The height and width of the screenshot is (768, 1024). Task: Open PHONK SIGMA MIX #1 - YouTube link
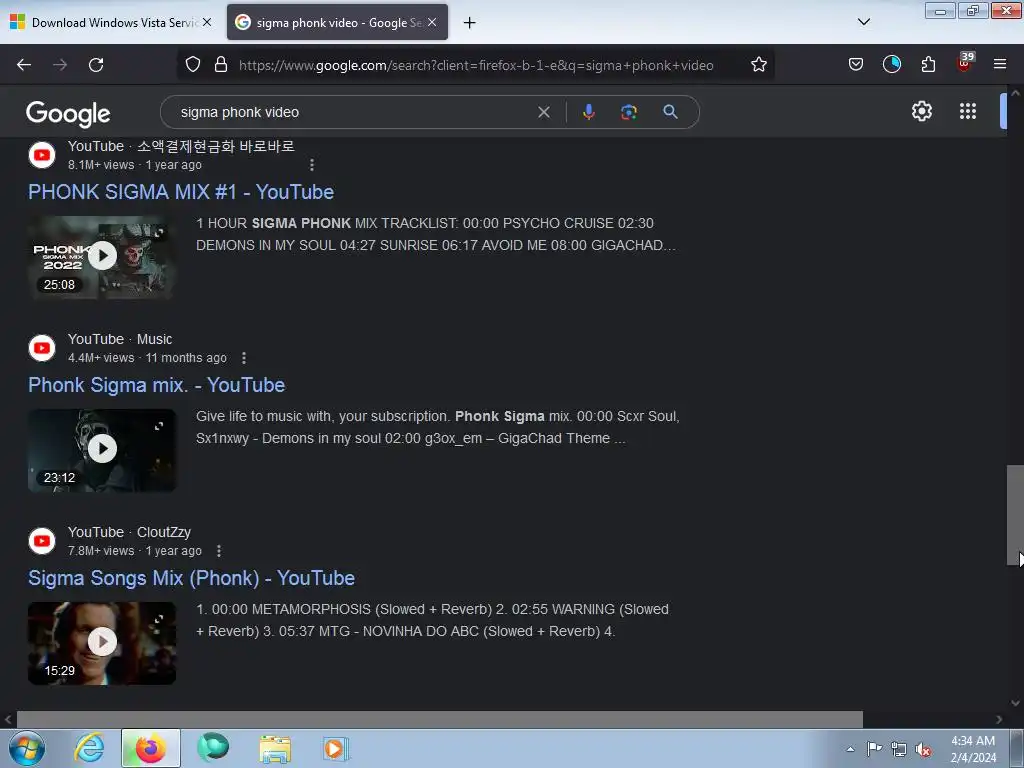tap(181, 192)
